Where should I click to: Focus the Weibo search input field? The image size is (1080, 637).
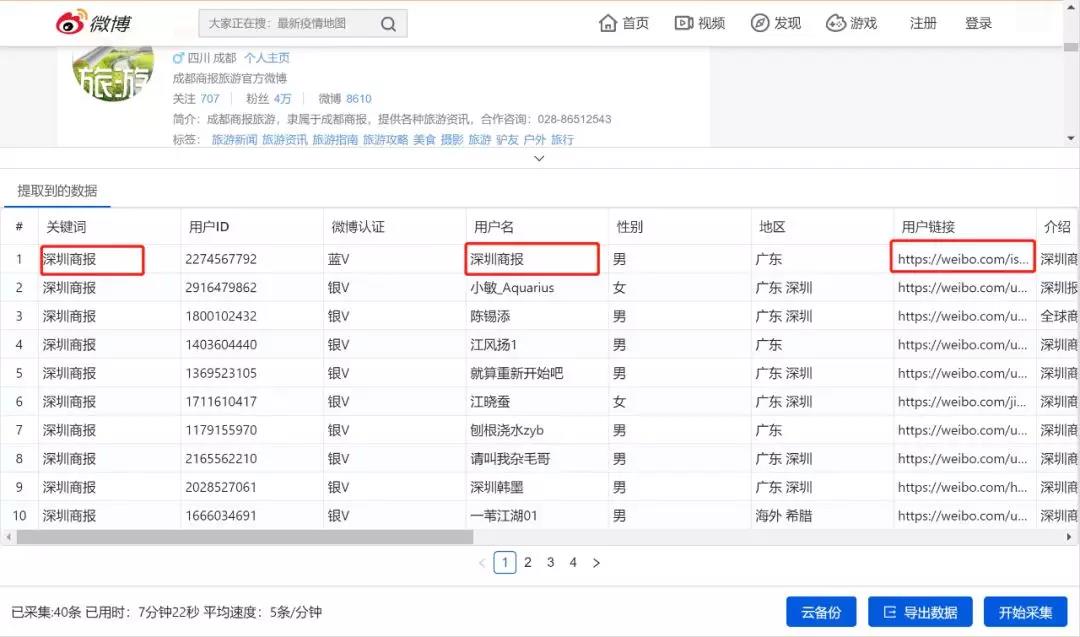tap(293, 23)
